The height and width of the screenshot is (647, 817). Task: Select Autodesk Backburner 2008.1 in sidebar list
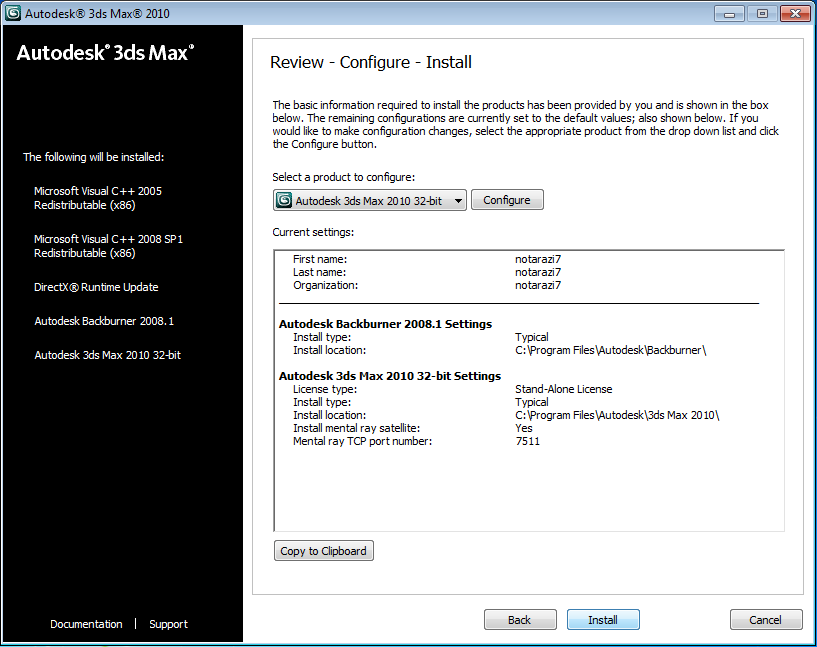104,321
